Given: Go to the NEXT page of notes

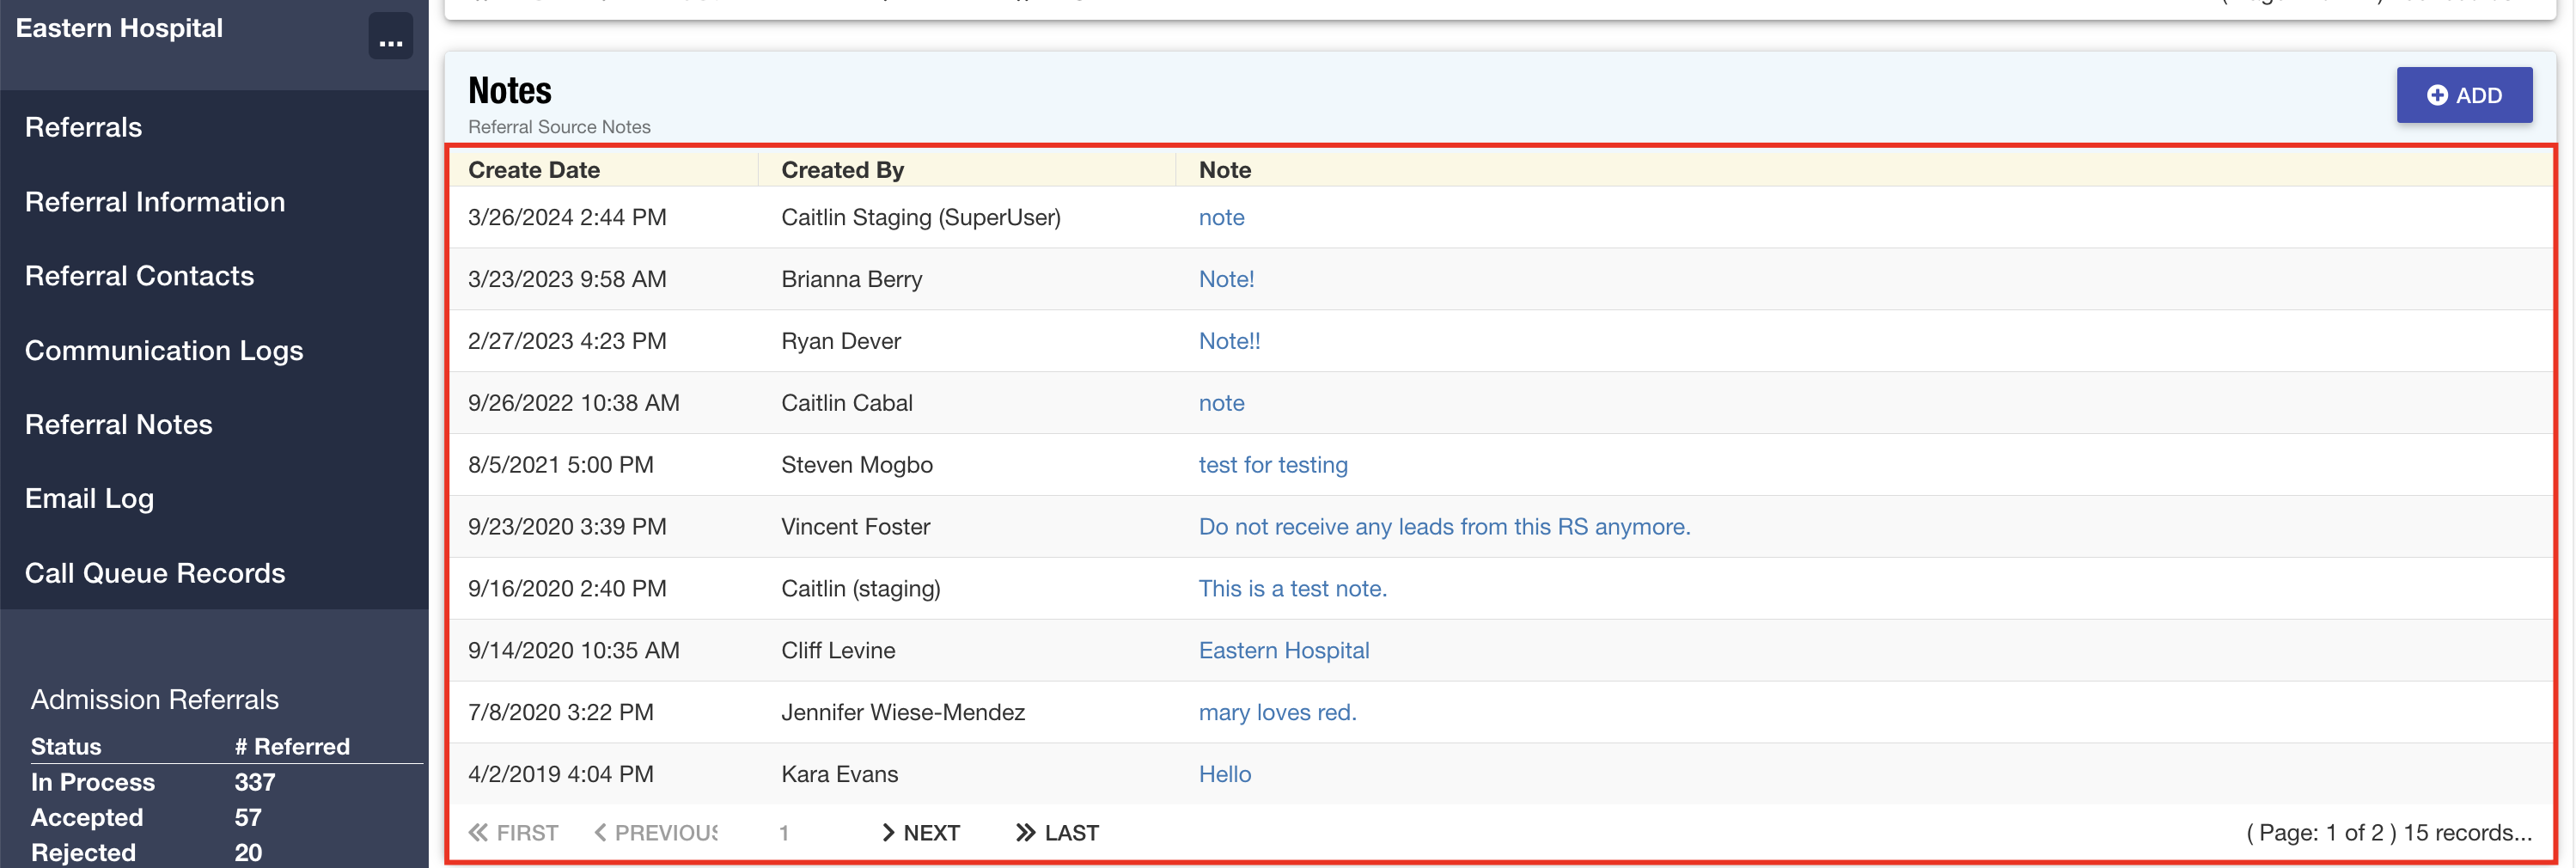Looking at the screenshot, I should coord(920,833).
